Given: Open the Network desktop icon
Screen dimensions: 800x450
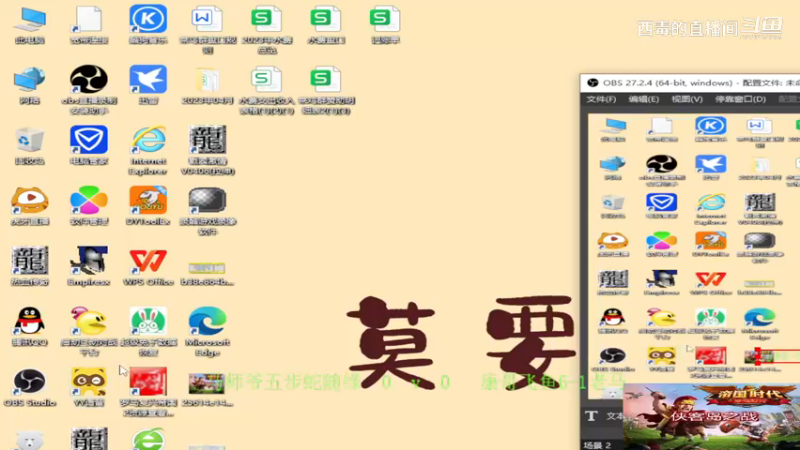Looking at the screenshot, I should tap(30, 85).
